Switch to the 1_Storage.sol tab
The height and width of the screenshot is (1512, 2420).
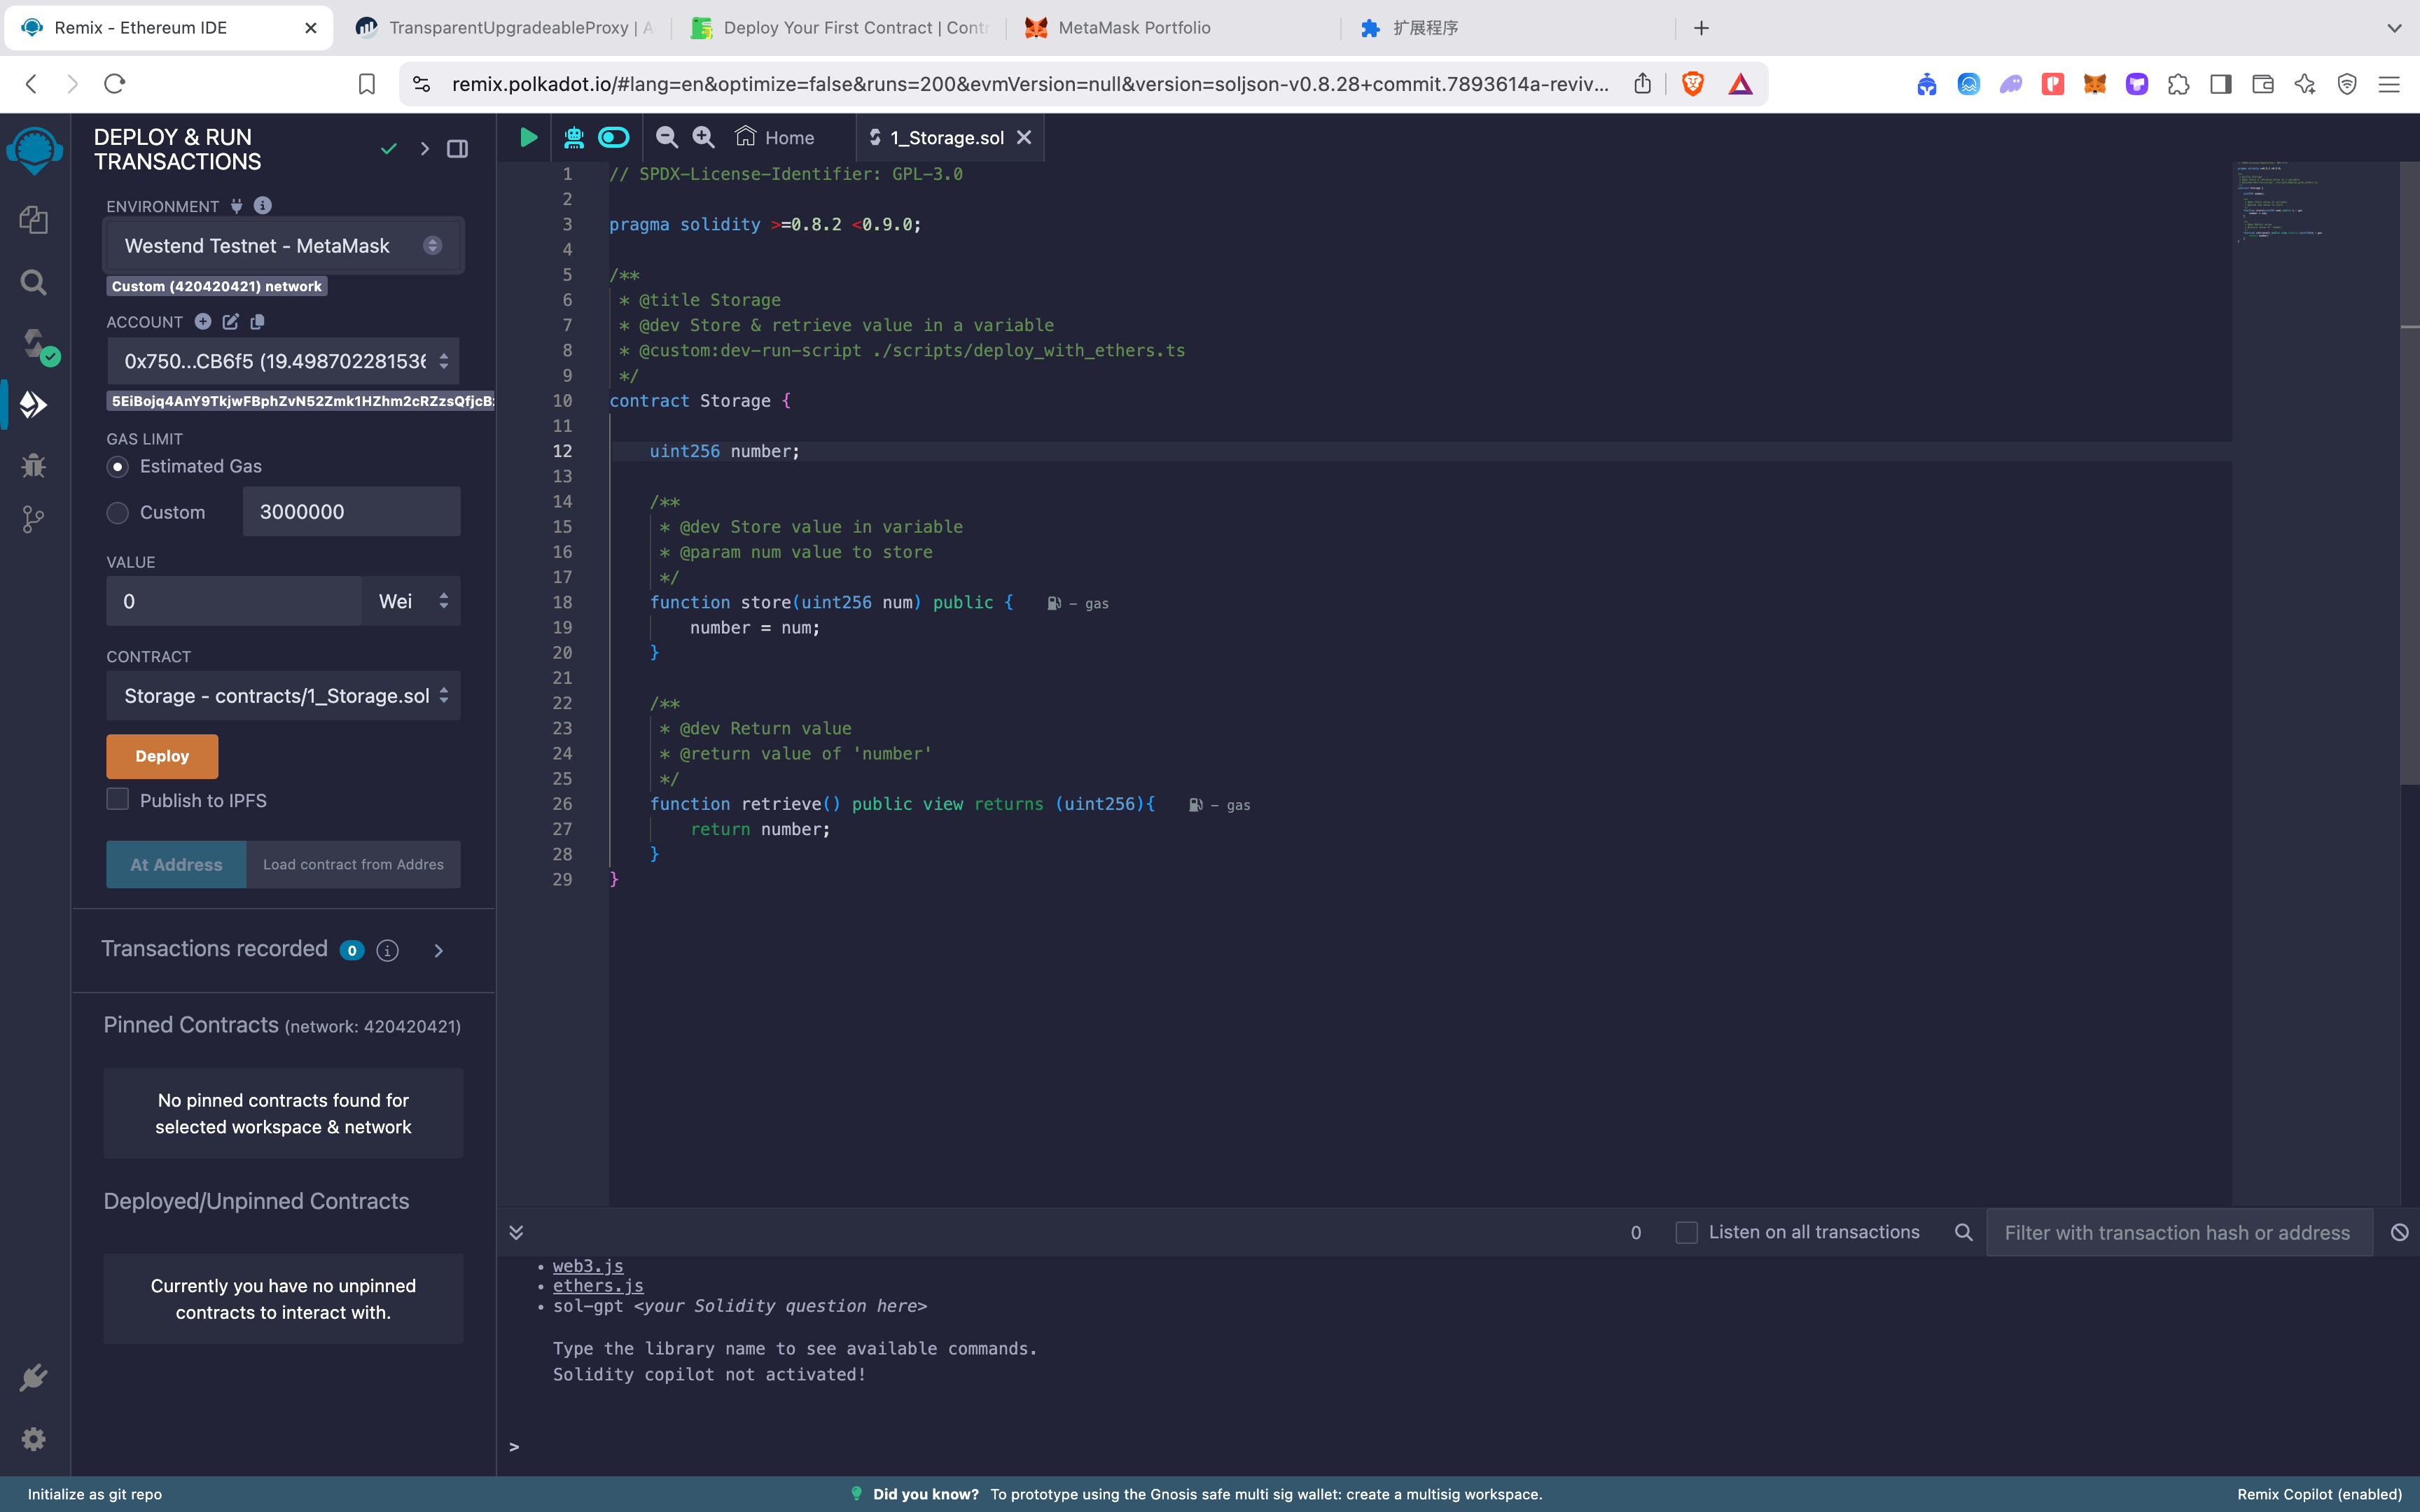pyautogui.click(x=946, y=138)
